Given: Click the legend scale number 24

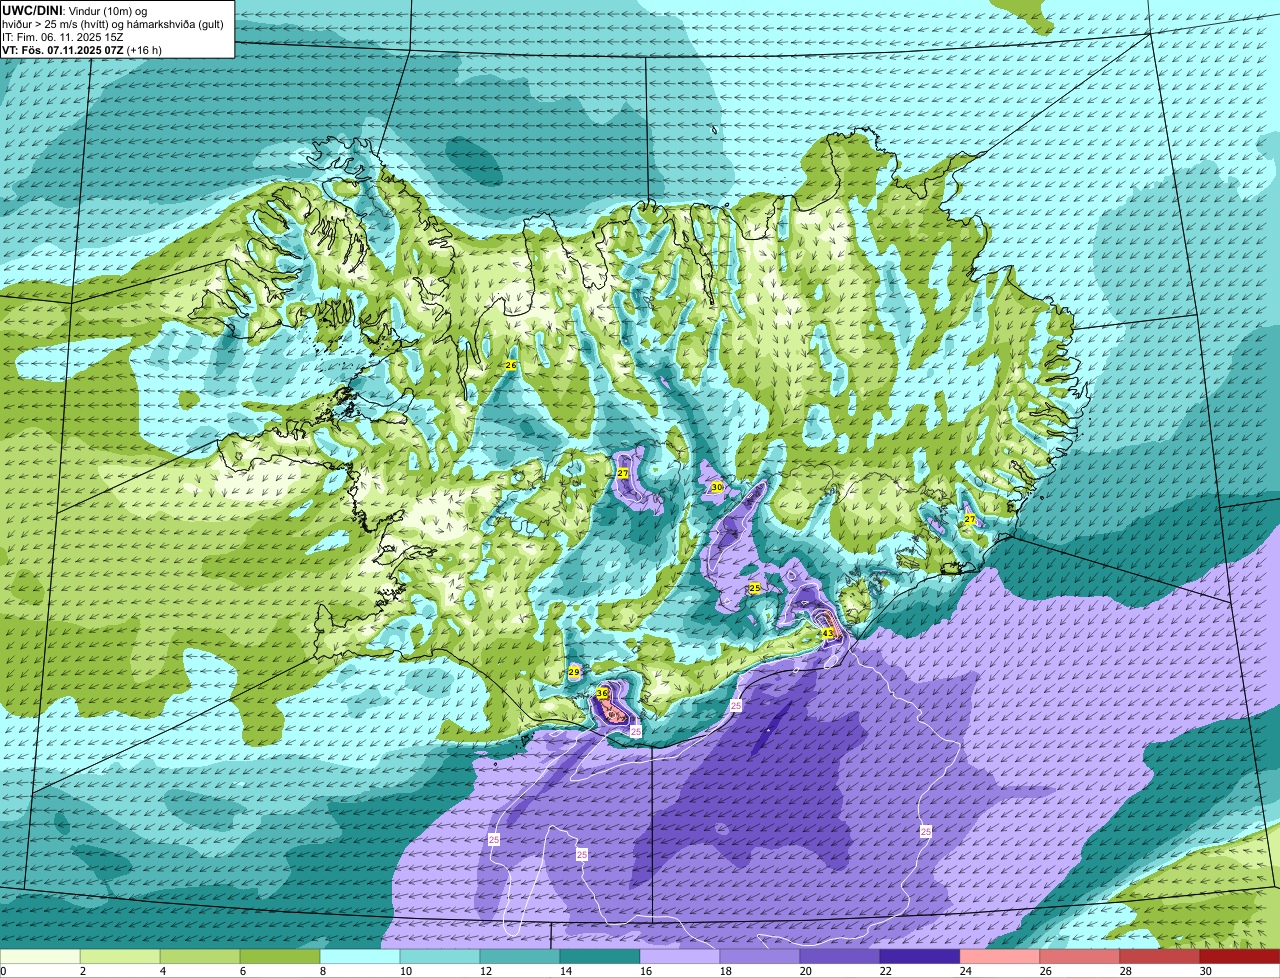Looking at the screenshot, I should [966, 971].
